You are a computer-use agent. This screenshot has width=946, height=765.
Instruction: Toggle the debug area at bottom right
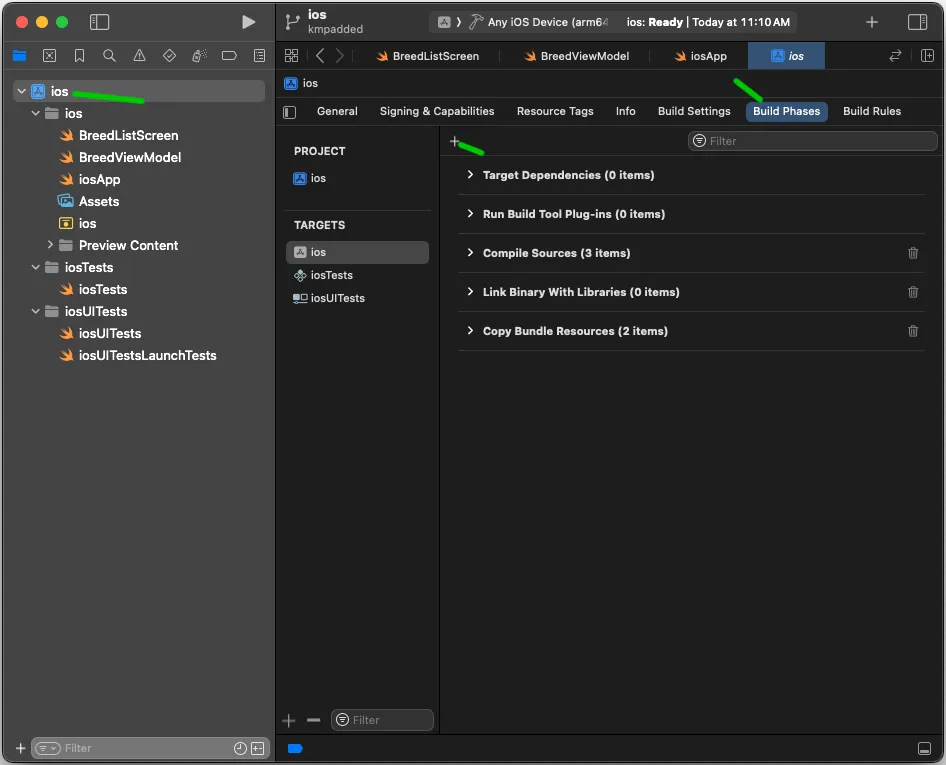[x=924, y=749]
